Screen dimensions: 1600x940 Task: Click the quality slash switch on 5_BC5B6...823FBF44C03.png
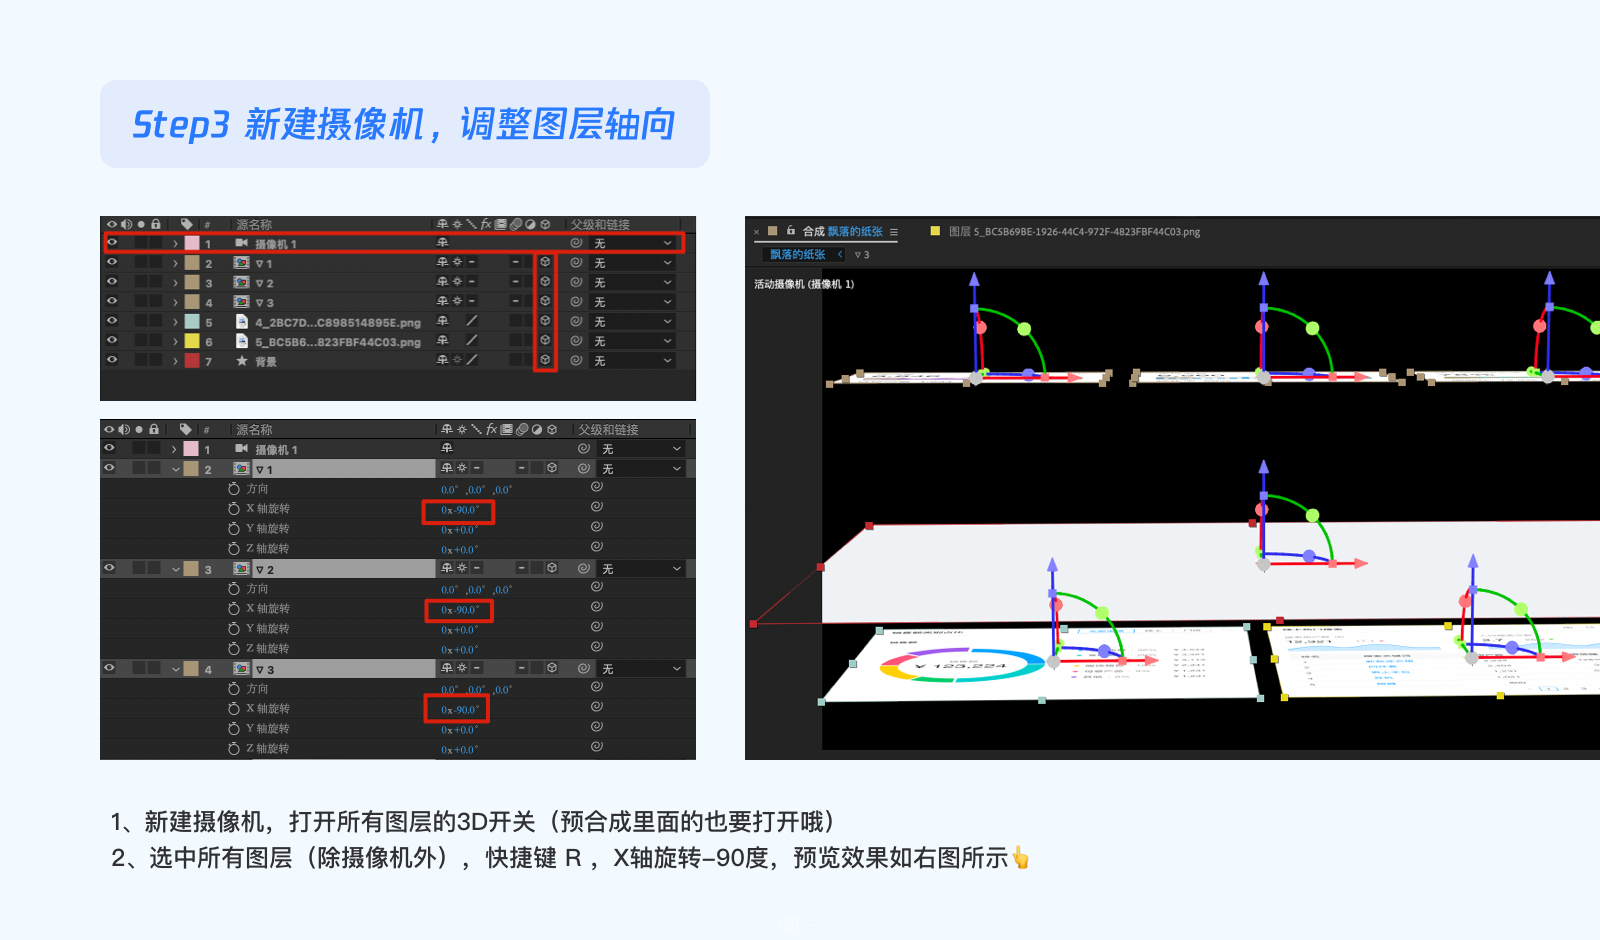(472, 340)
